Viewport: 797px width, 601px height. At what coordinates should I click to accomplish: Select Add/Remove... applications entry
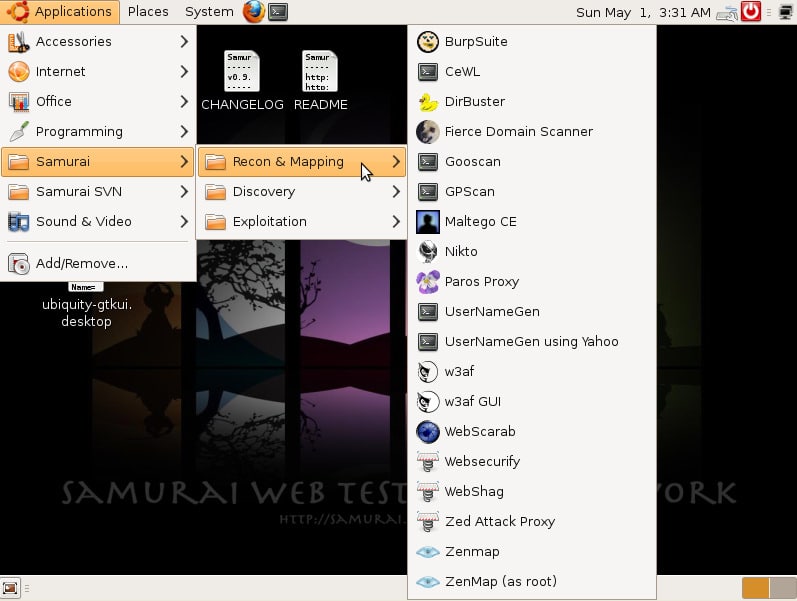click(82, 264)
